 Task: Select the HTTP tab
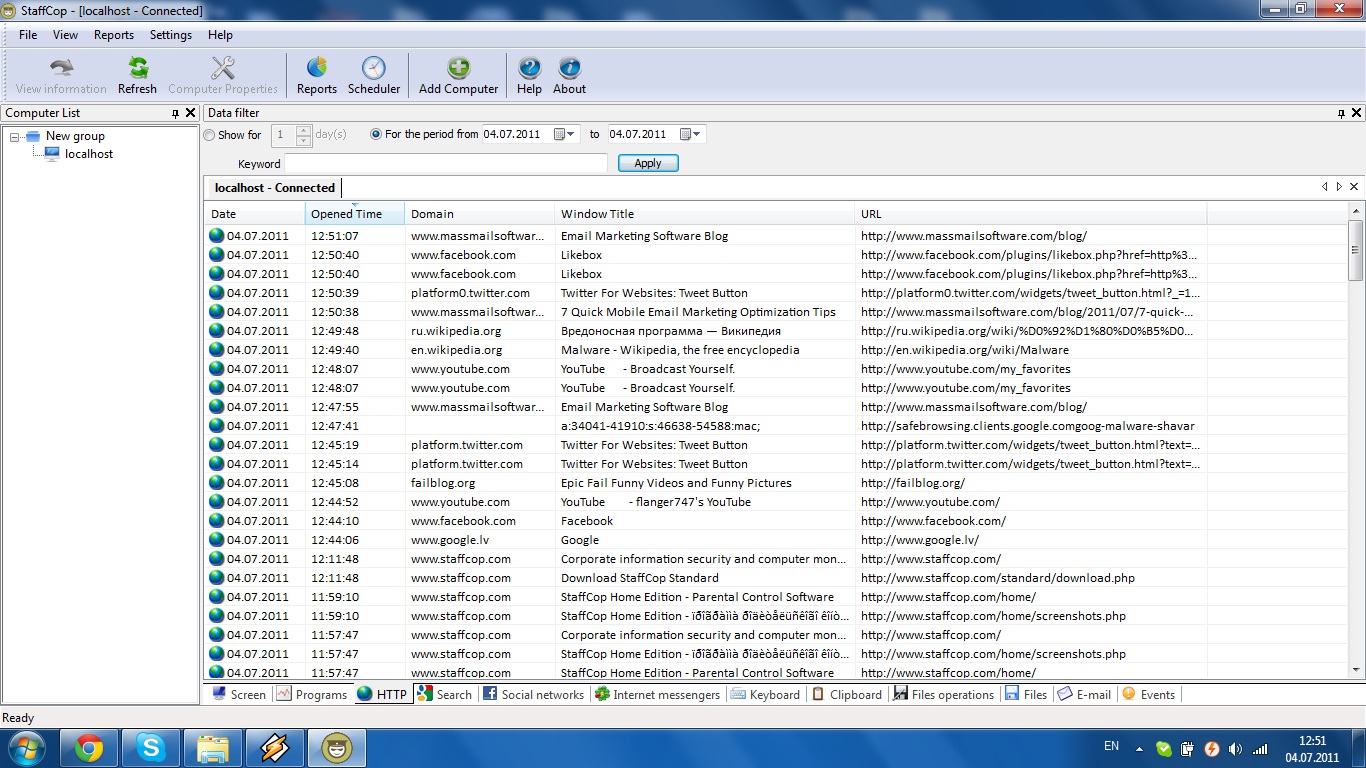coord(382,694)
